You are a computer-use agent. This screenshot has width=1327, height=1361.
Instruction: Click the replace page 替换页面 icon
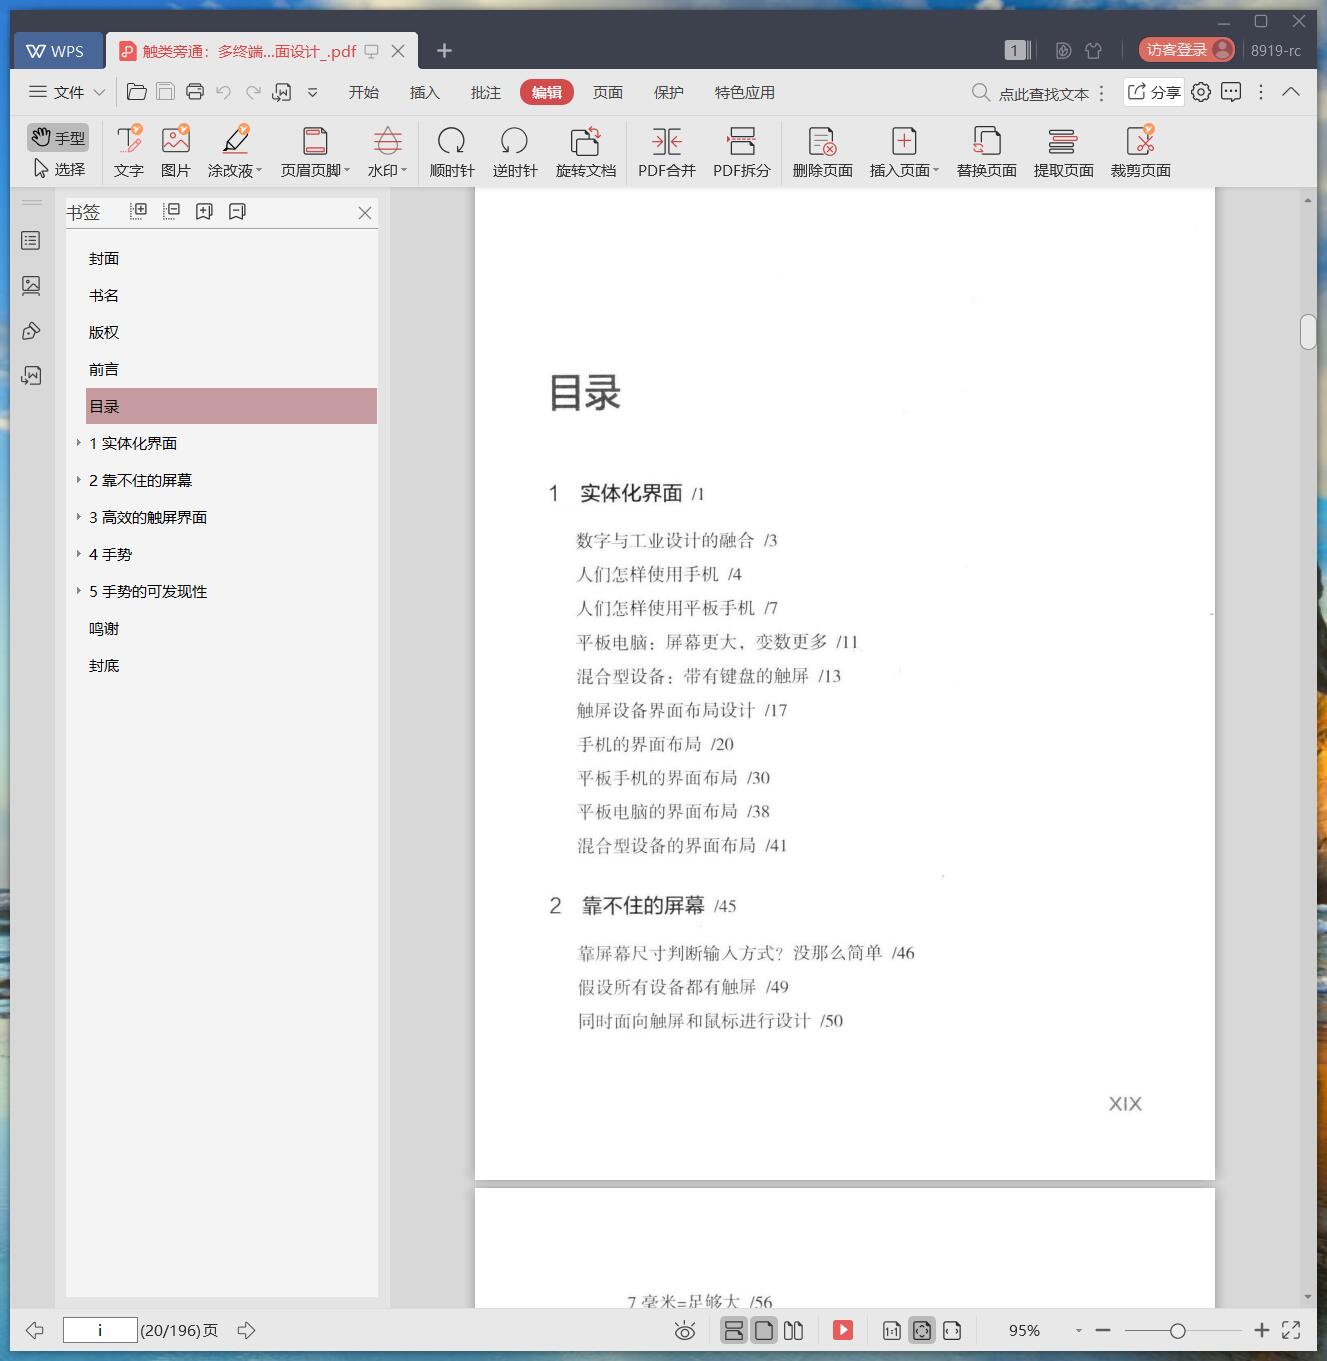click(987, 141)
